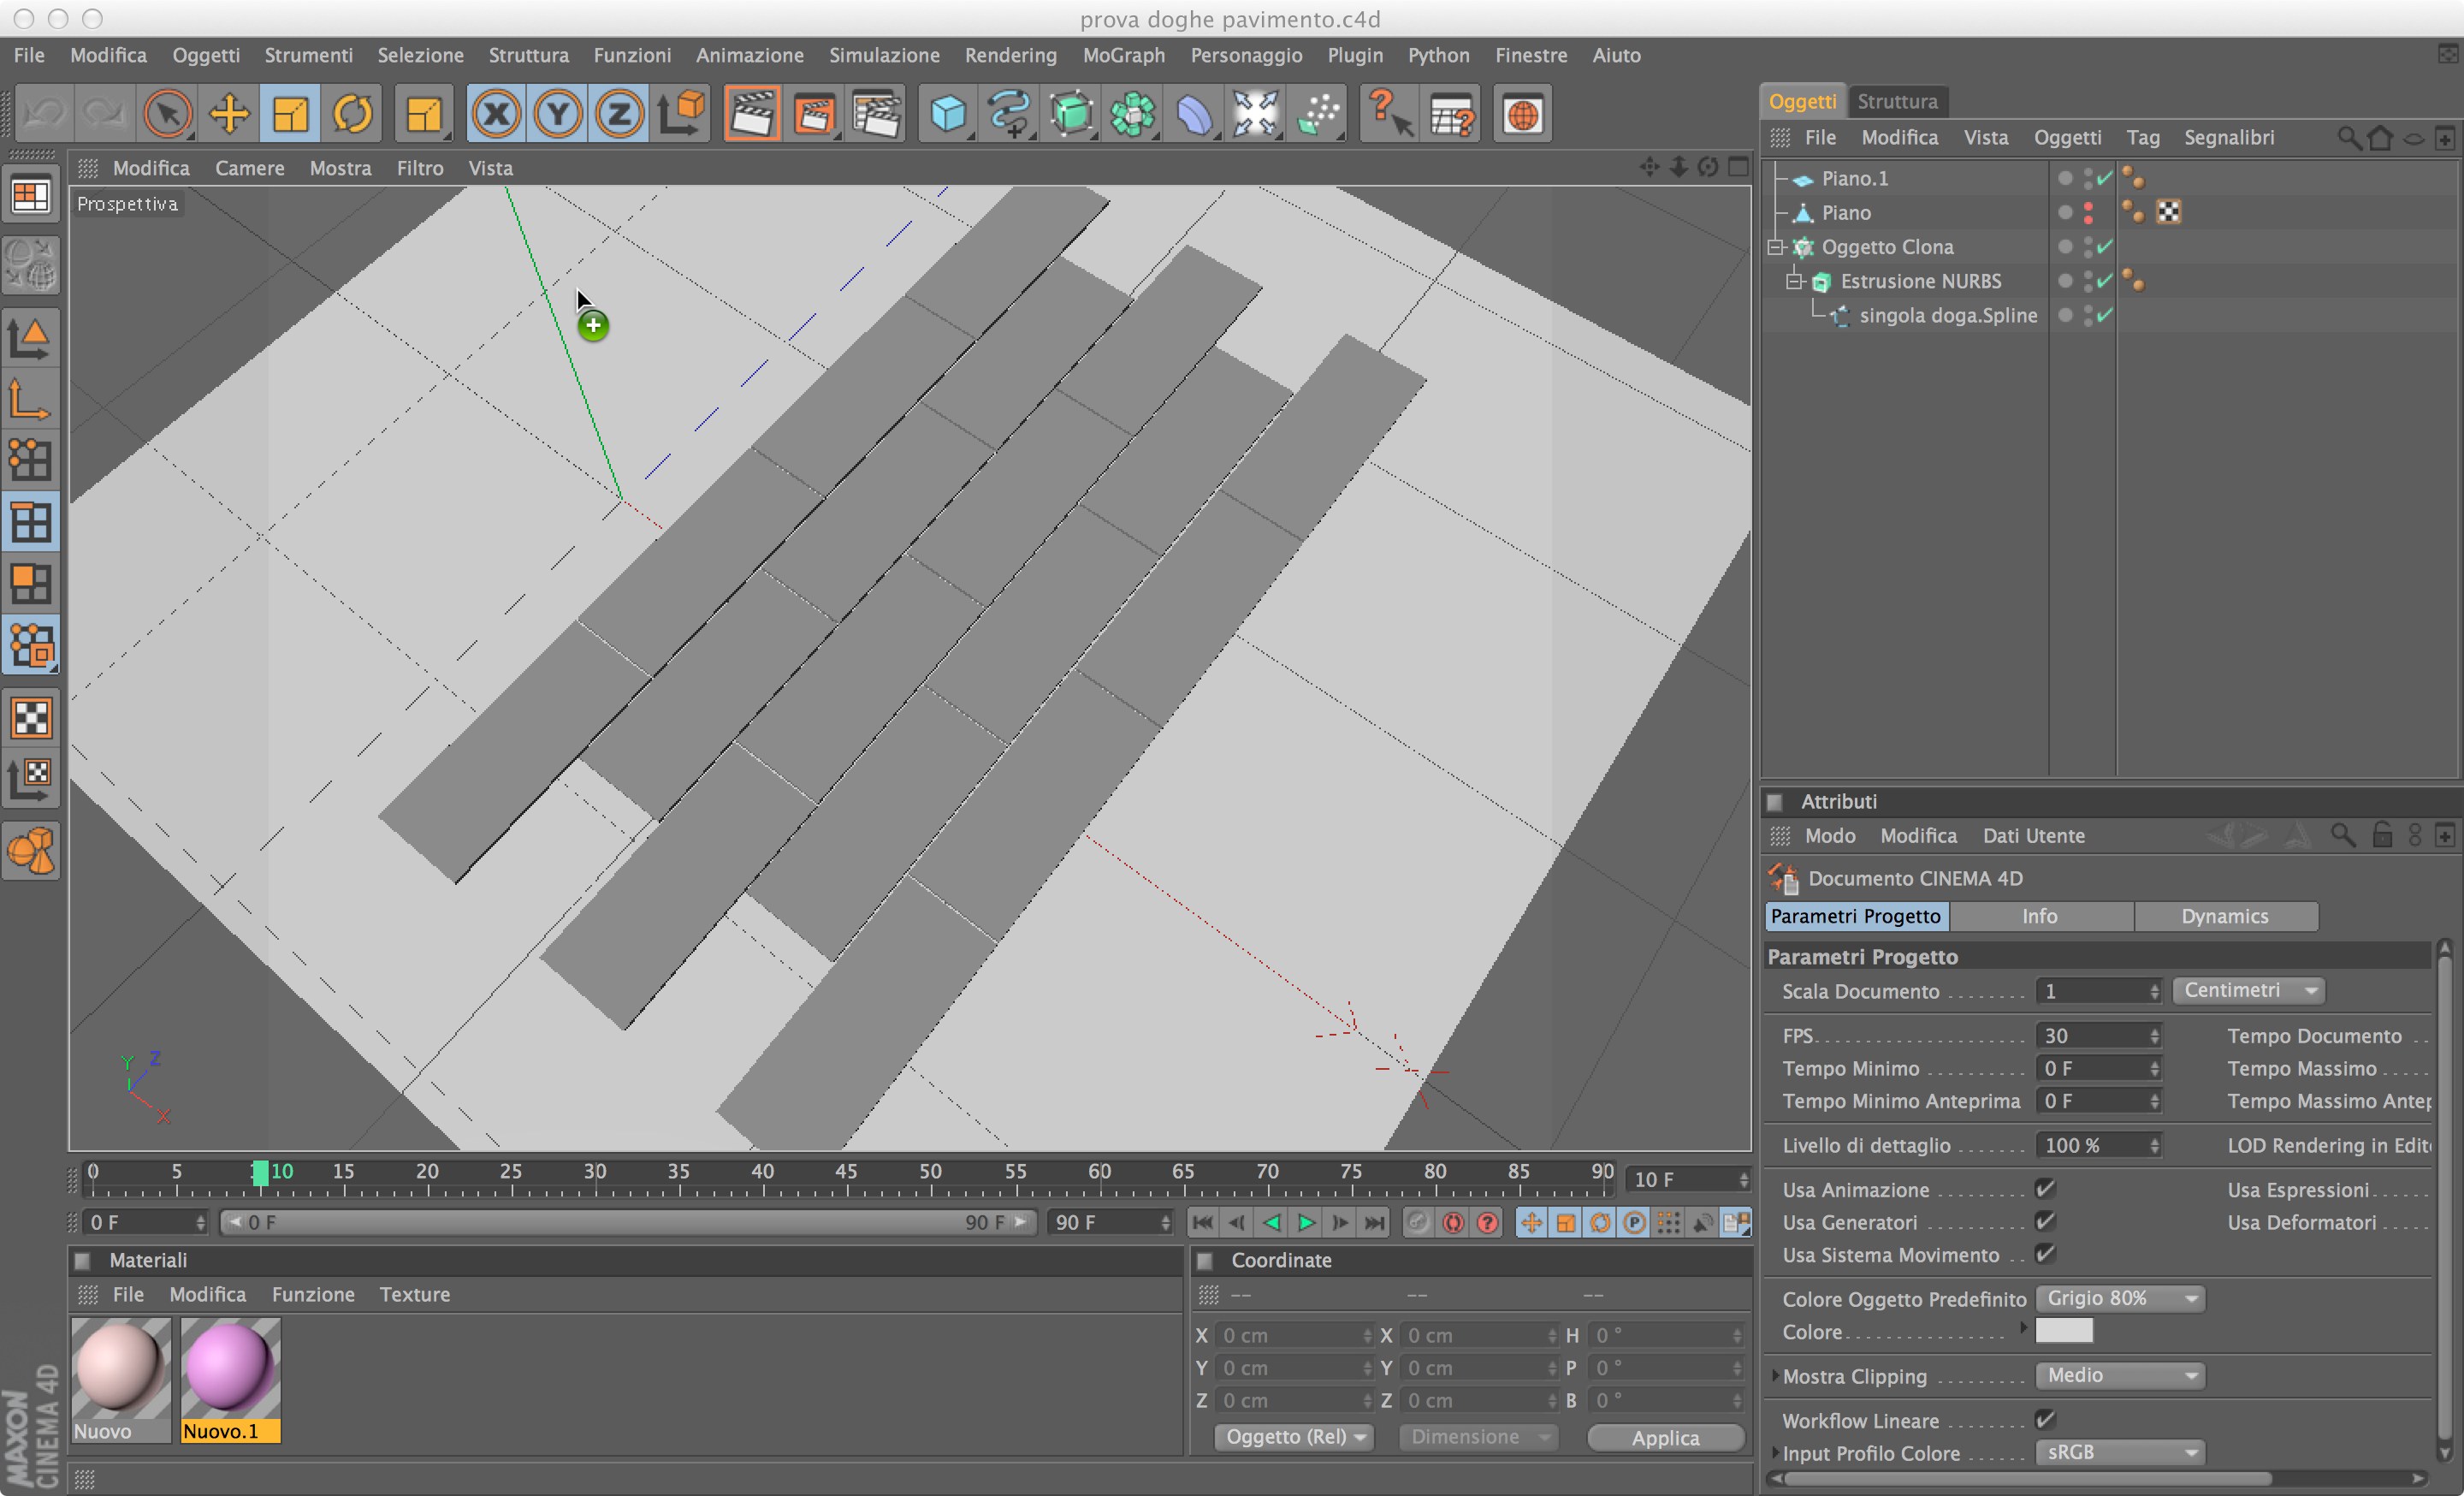
Task: Click the Undo arrow icon
Action: (x=44, y=114)
